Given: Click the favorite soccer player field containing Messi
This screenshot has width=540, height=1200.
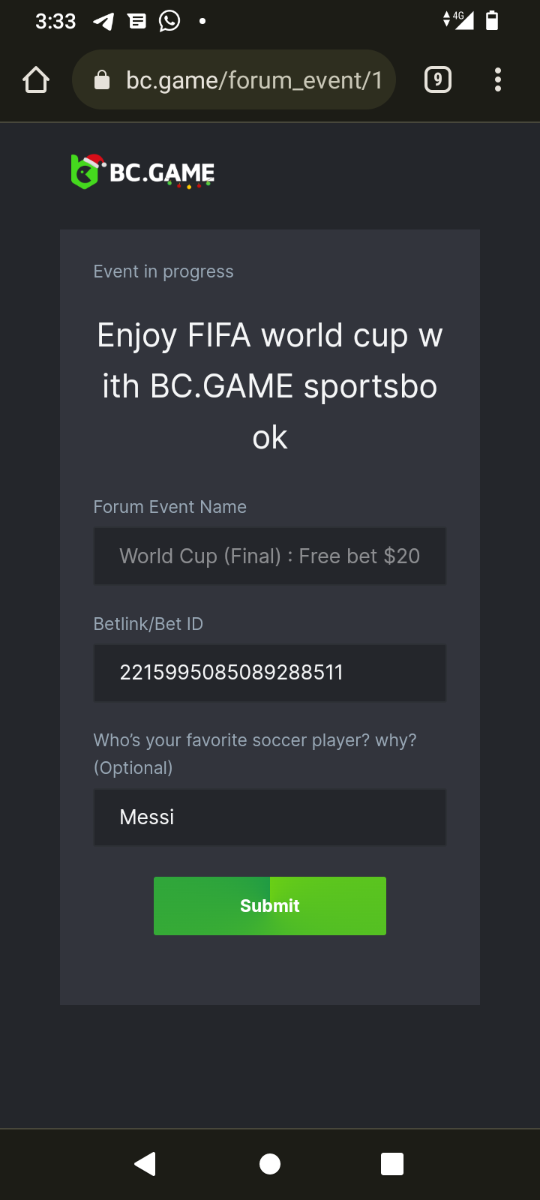Looking at the screenshot, I should tap(270, 817).
